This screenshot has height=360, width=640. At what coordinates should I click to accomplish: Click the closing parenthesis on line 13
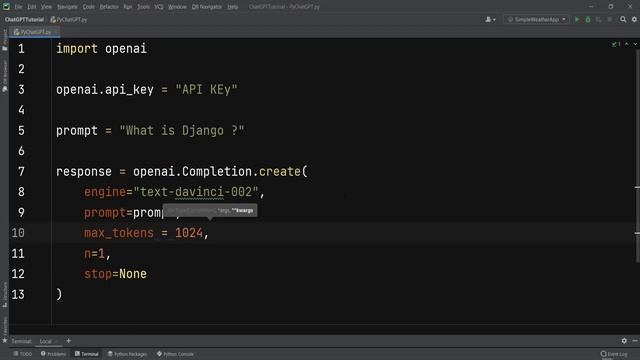[59, 294]
